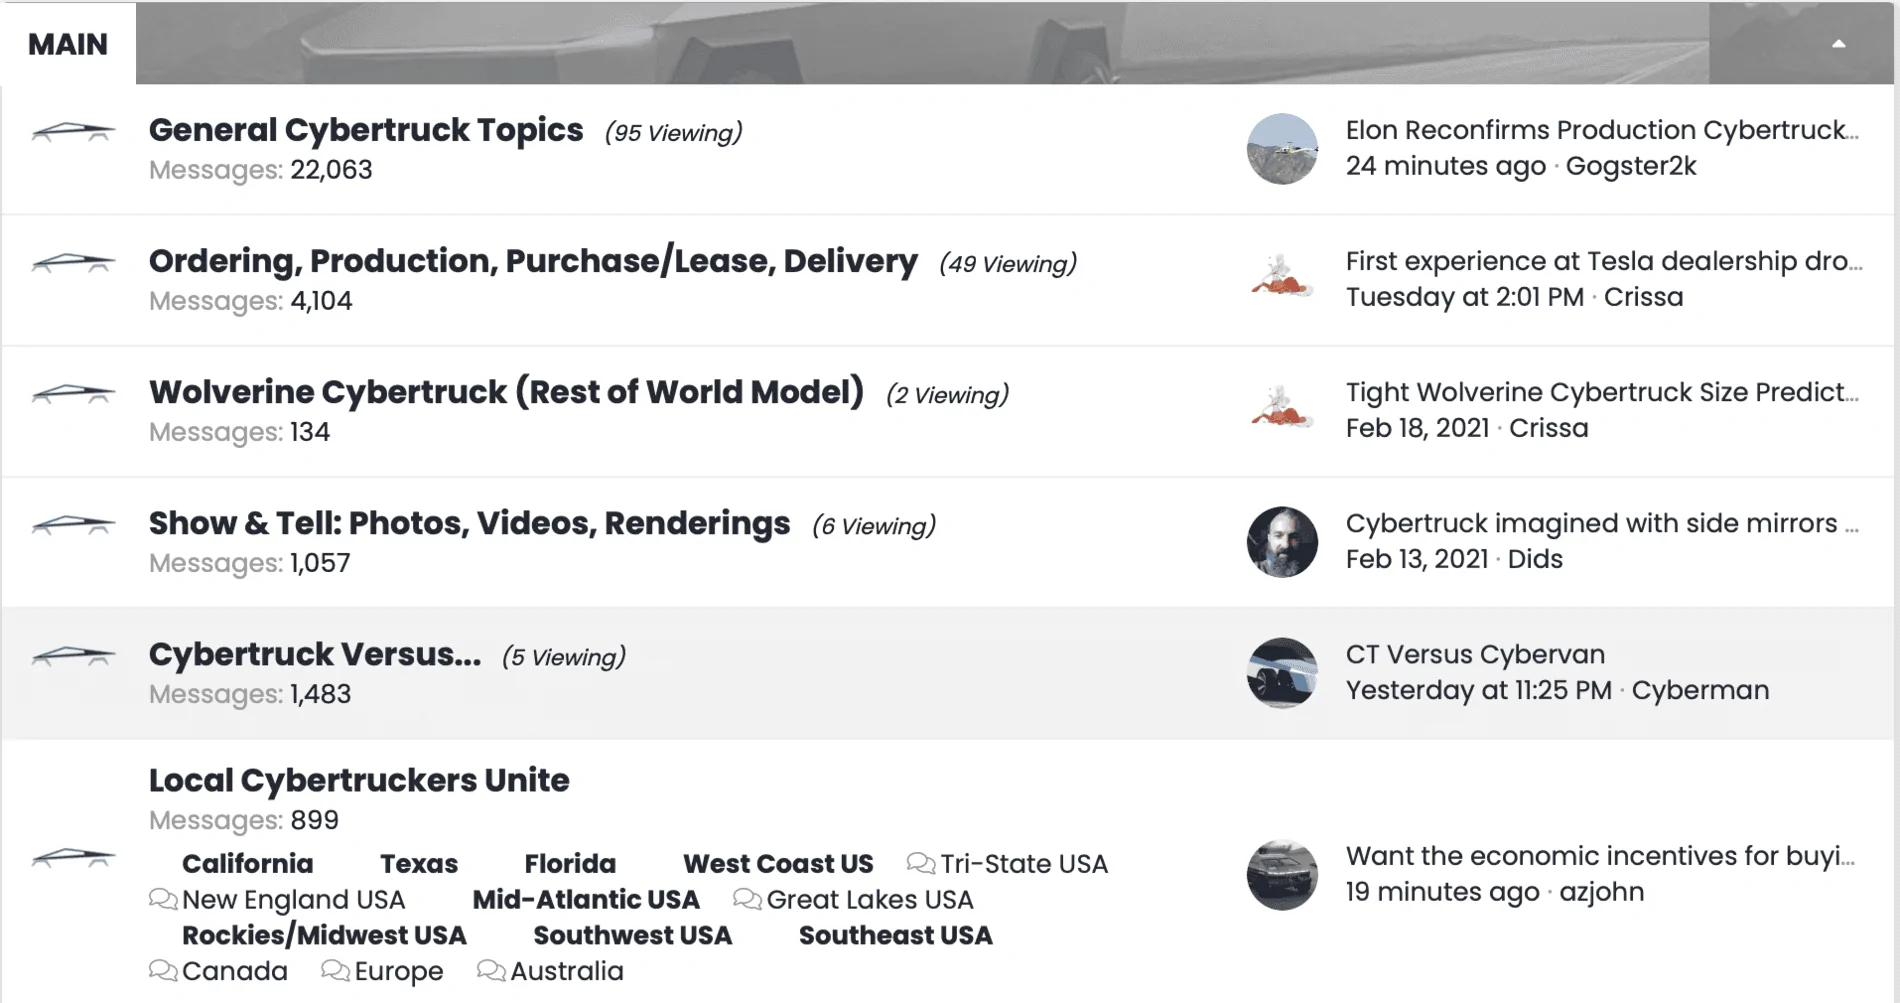Open Dids' bearded avatar
The height and width of the screenshot is (1003, 1900).
(x=1282, y=542)
